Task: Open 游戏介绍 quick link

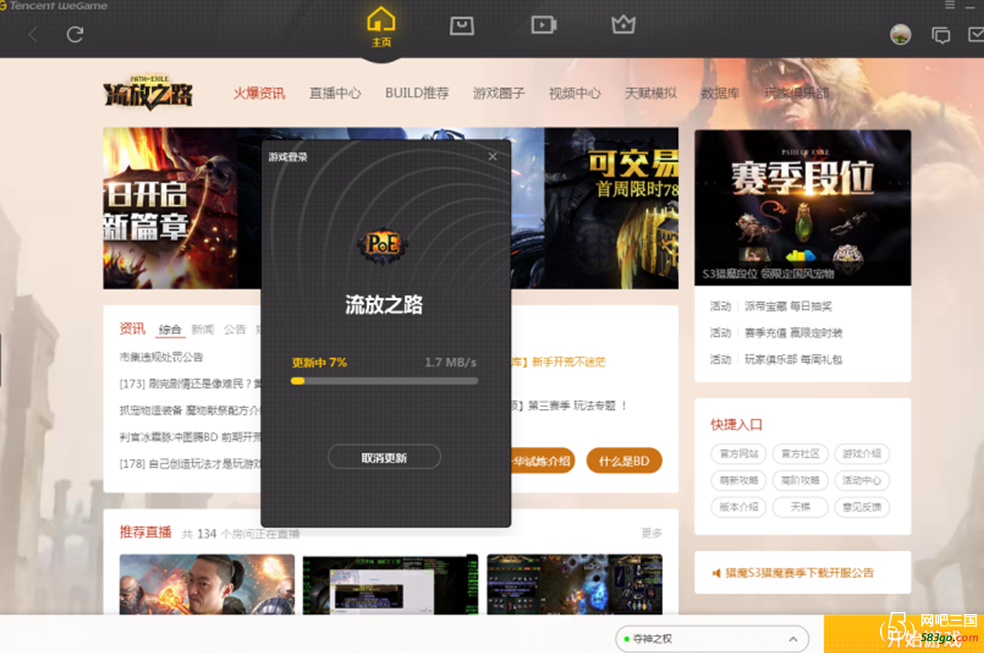Action: (862, 454)
